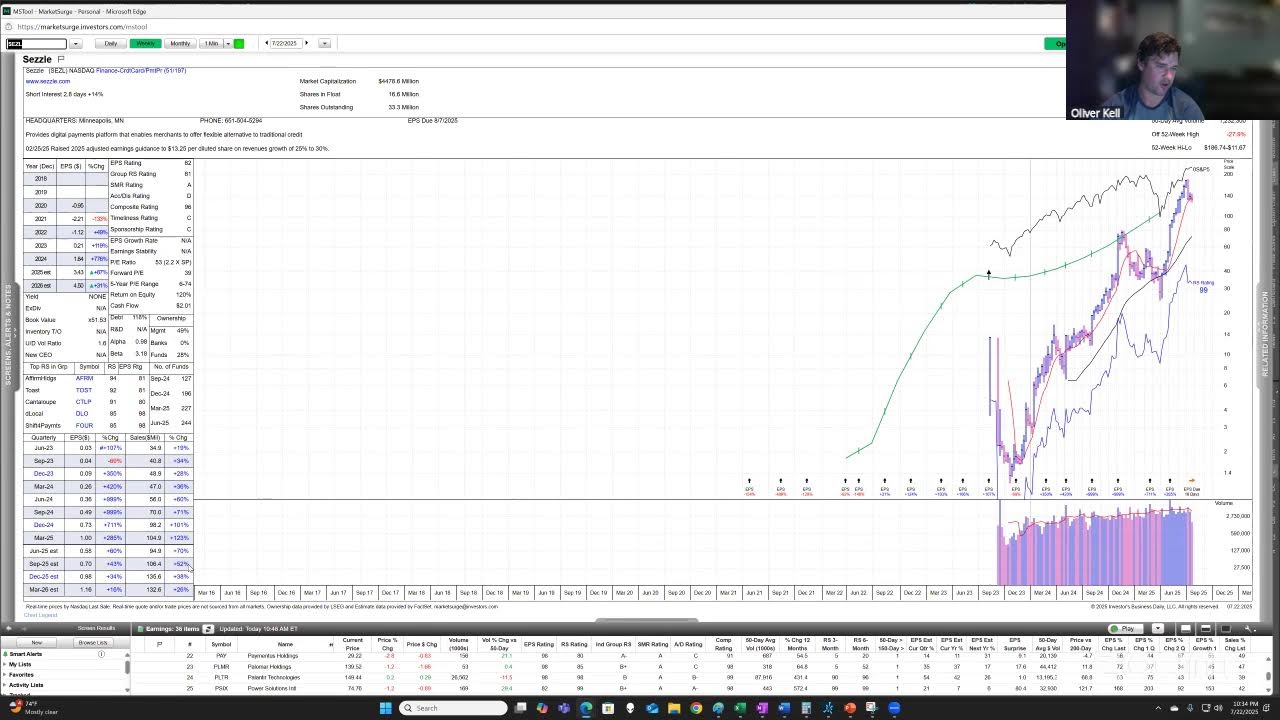Click the green indicator square beside 1 Min

point(239,43)
